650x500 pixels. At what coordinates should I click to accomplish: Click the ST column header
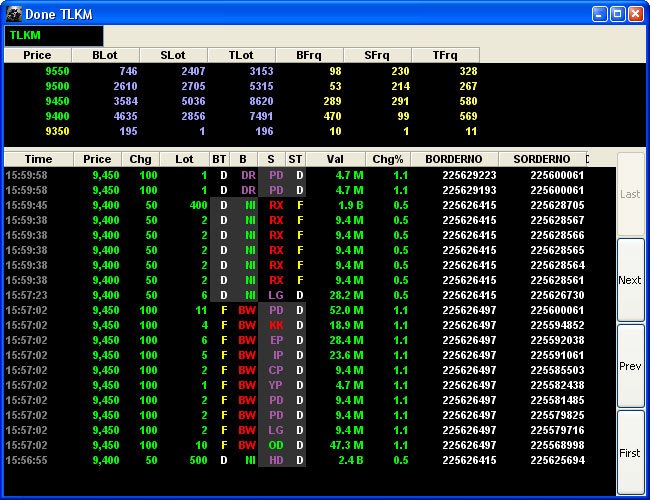[x=296, y=159]
